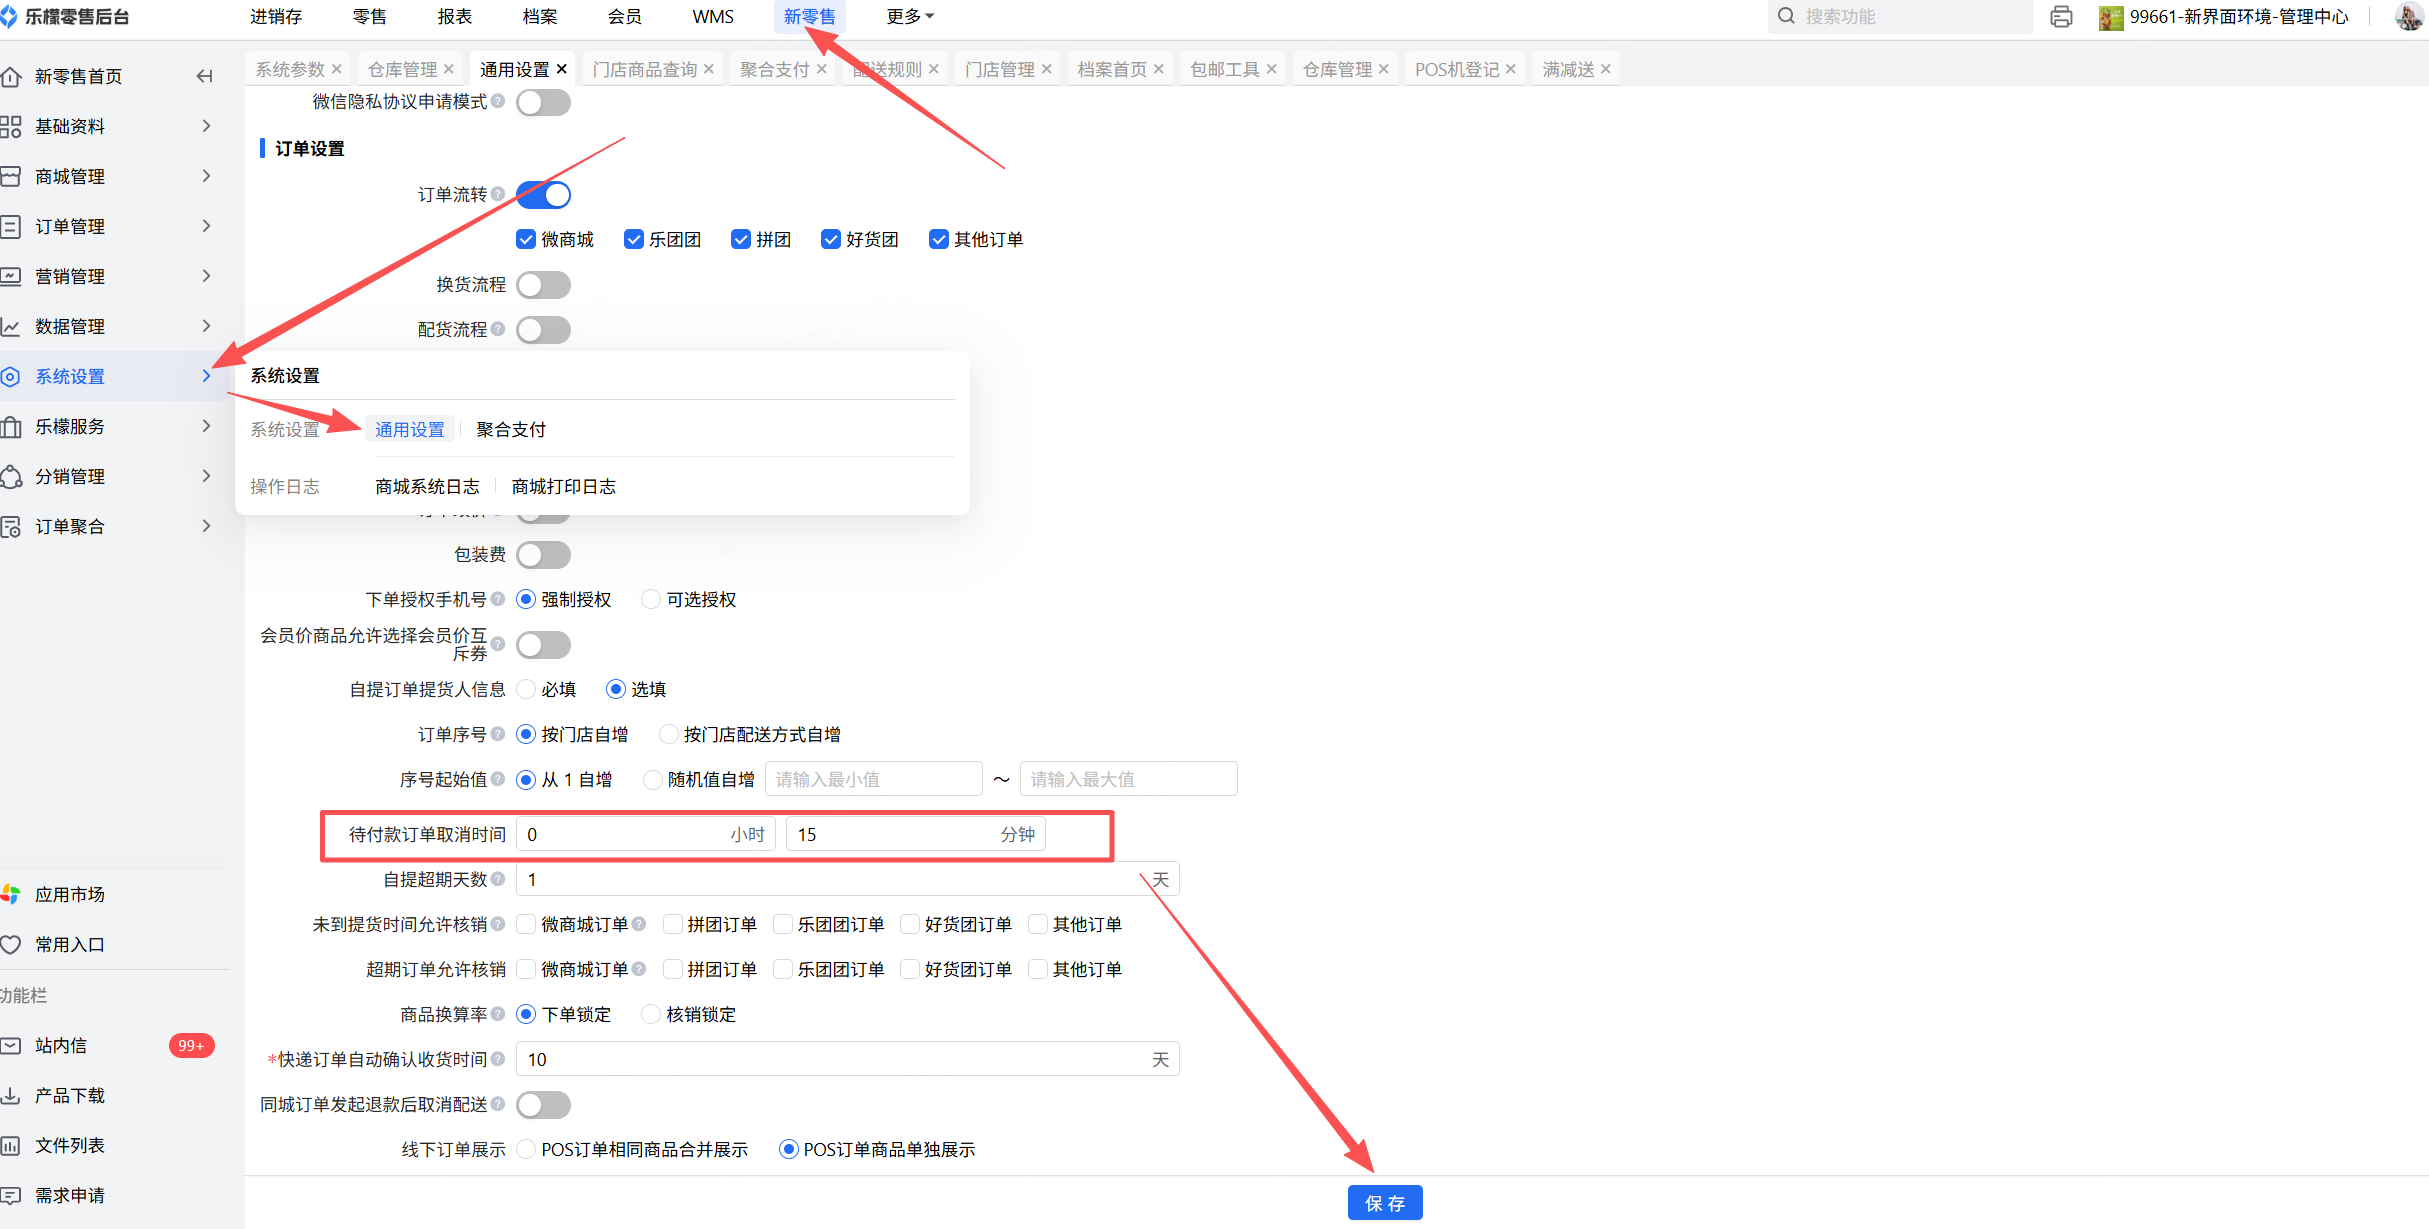
Task: Open the WMS top menu item
Action: tap(712, 17)
